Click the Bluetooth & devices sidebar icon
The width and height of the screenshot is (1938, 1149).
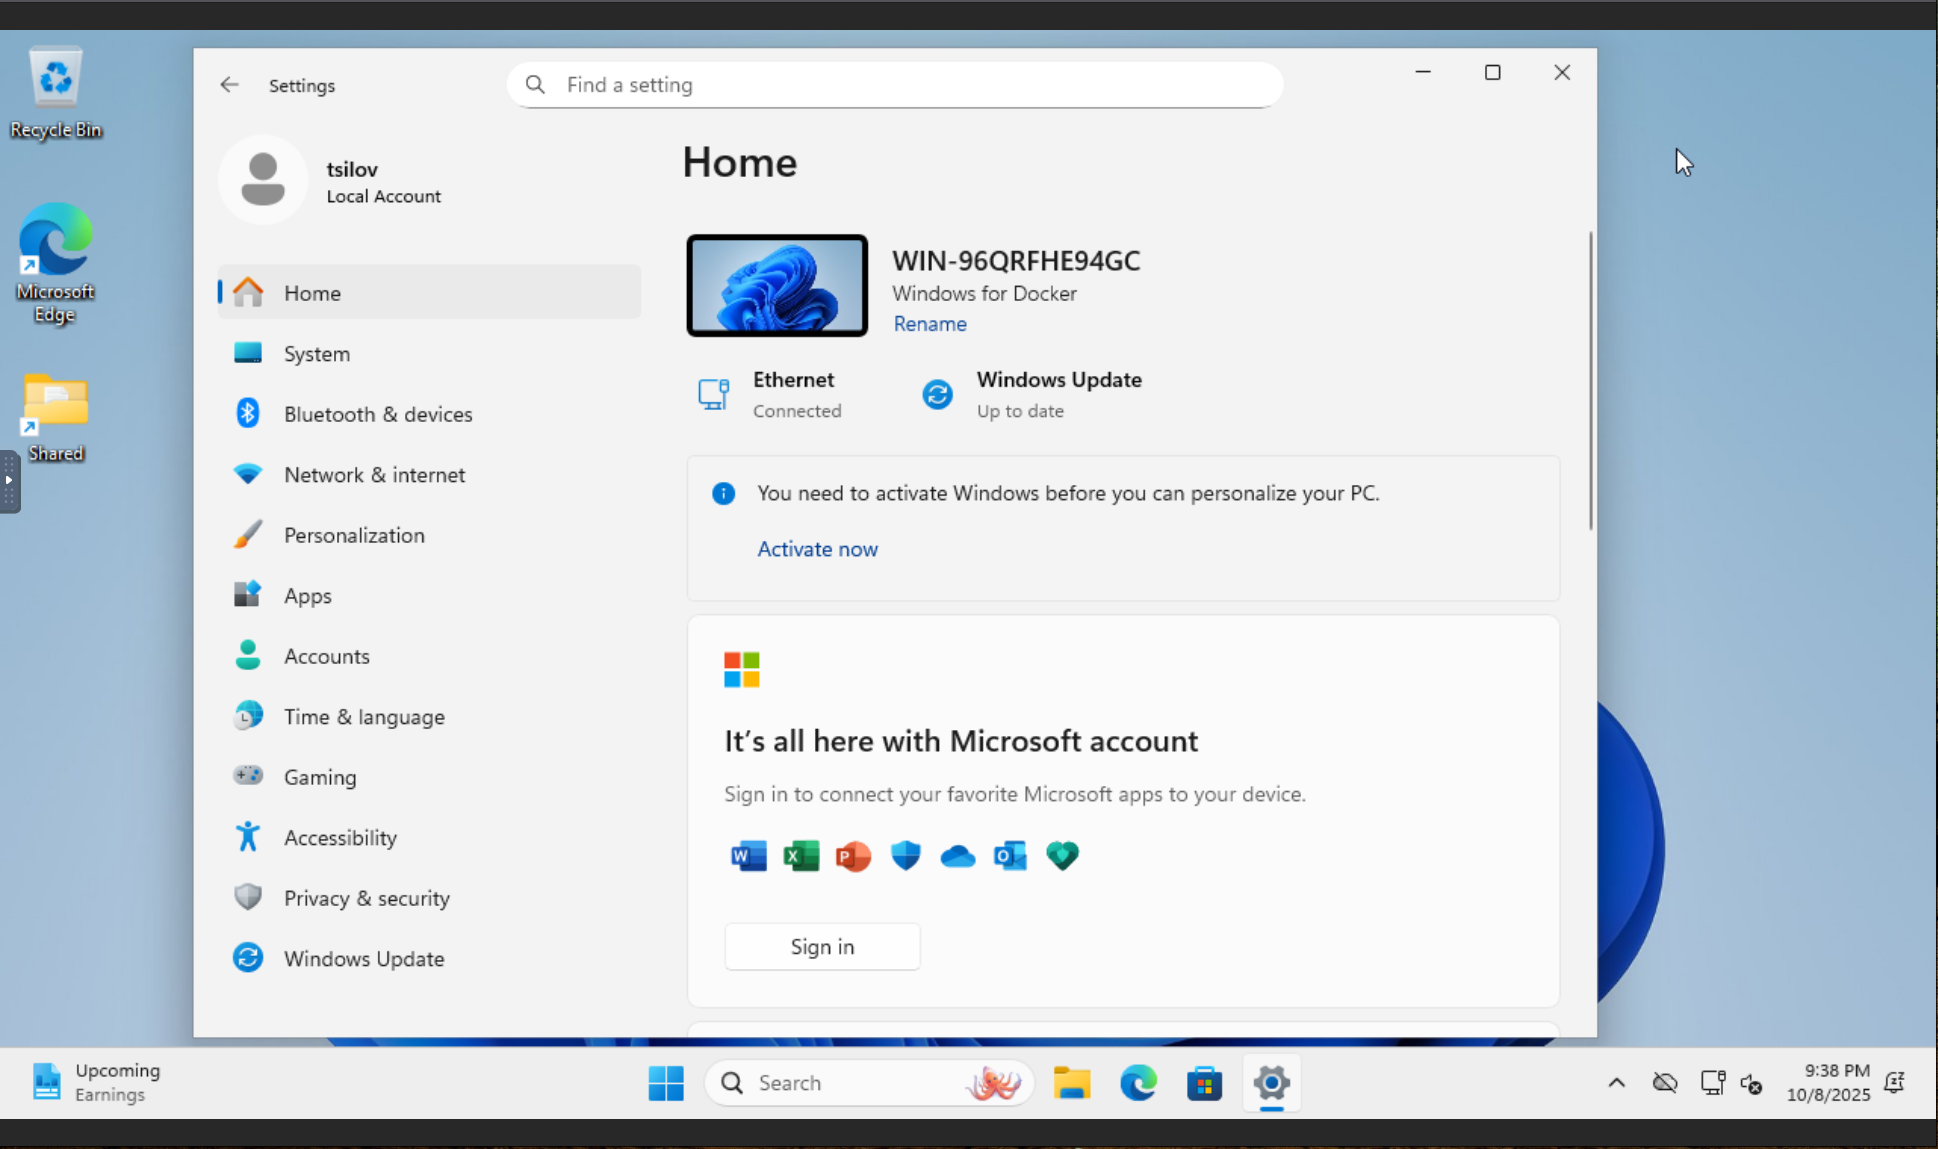pos(247,413)
